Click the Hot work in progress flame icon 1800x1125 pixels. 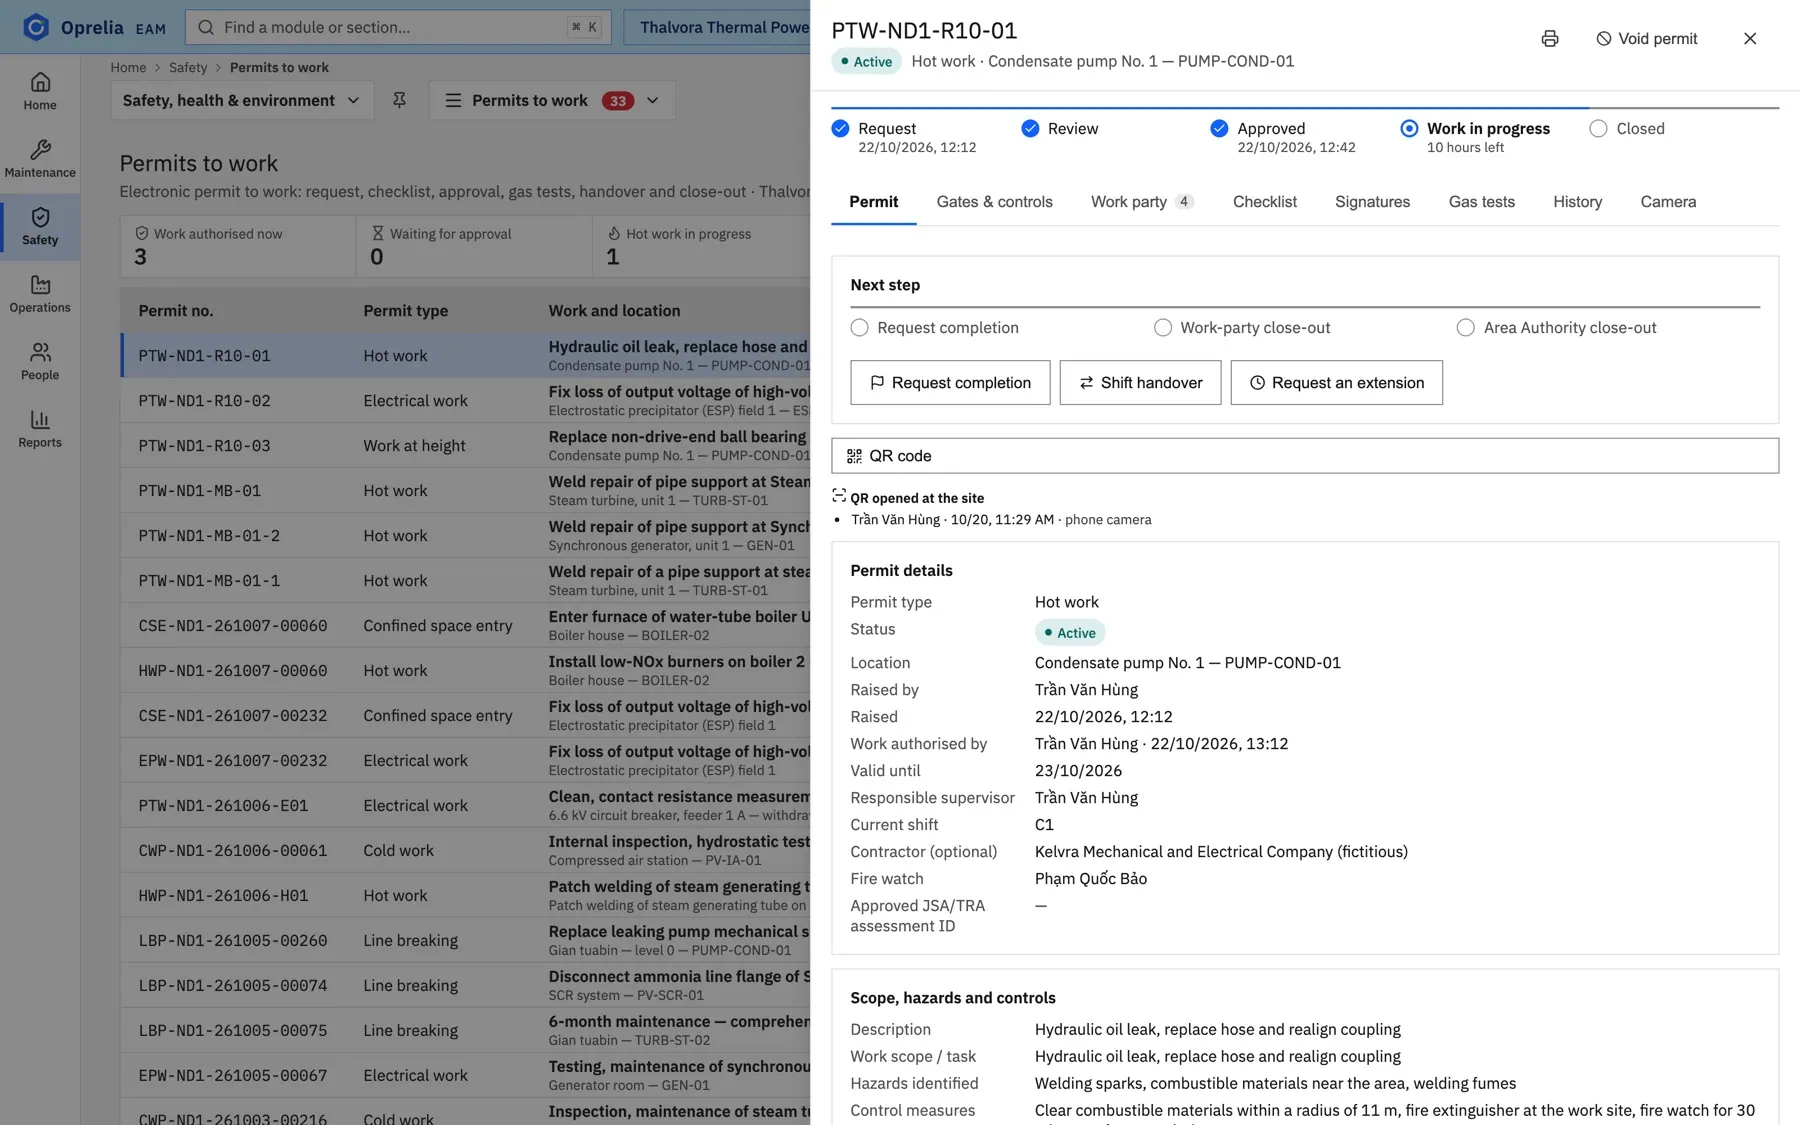coord(614,233)
